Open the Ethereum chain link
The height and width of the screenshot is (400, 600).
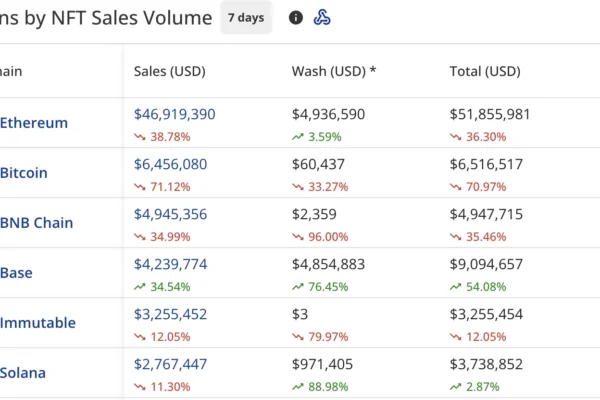[x=34, y=123]
